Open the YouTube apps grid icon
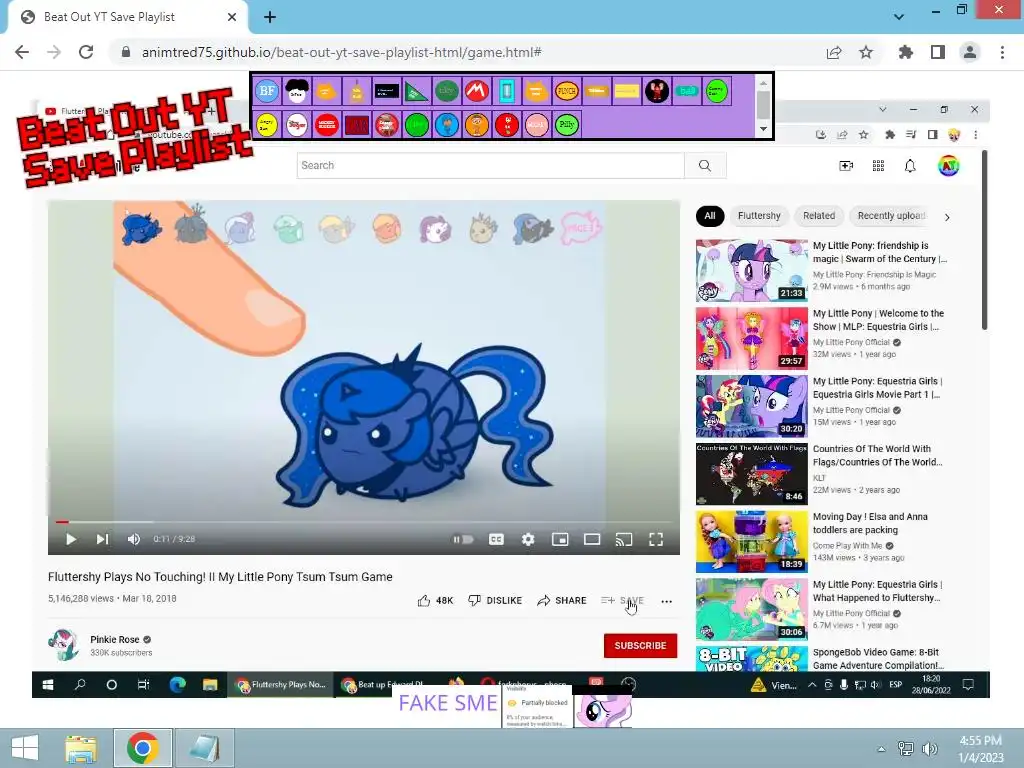 (878, 166)
